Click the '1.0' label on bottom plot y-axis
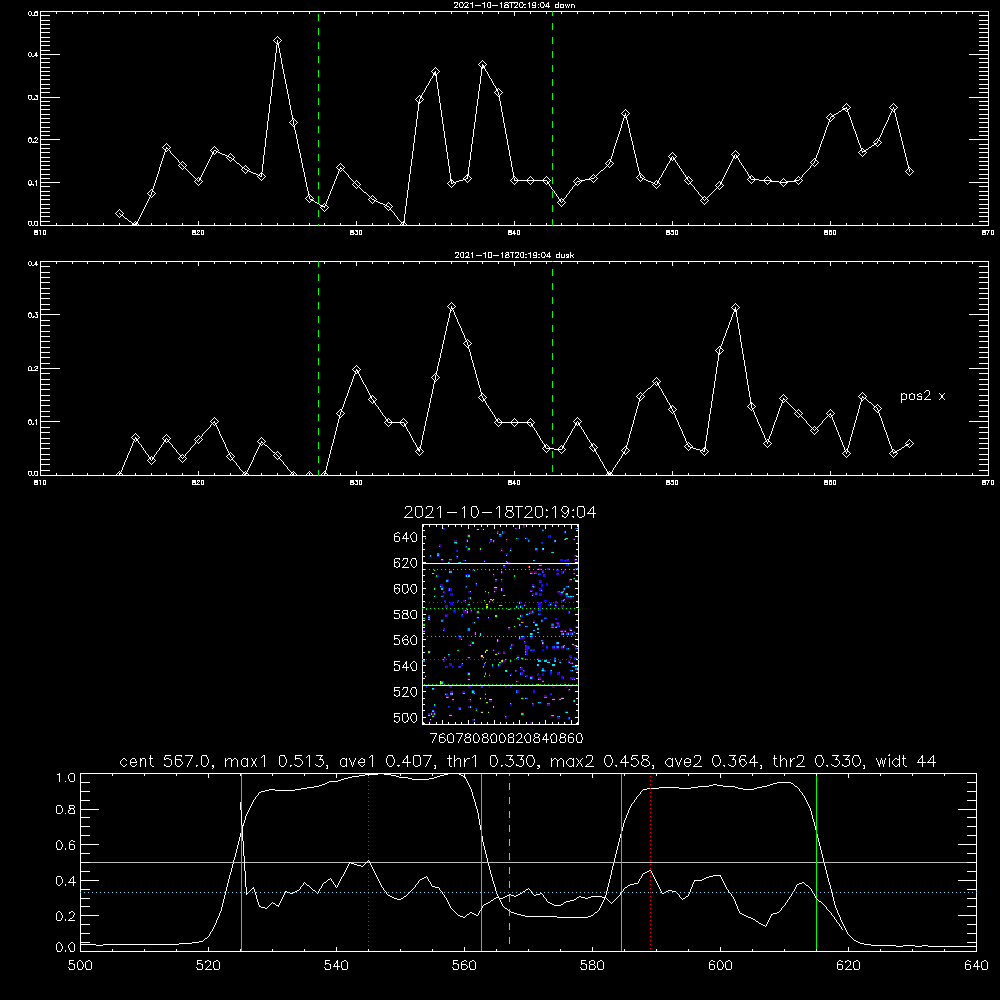 tap(66, 778)
